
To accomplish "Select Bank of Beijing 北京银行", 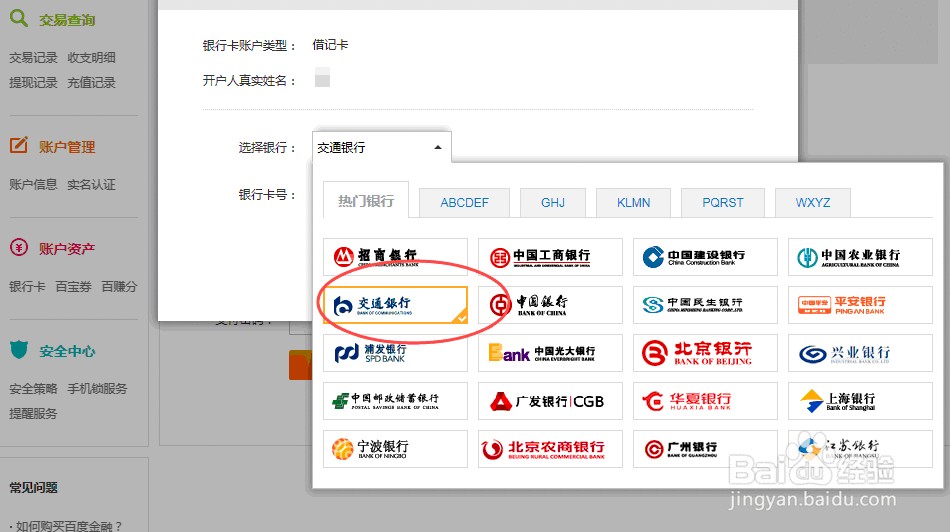I will click(705, 353).
